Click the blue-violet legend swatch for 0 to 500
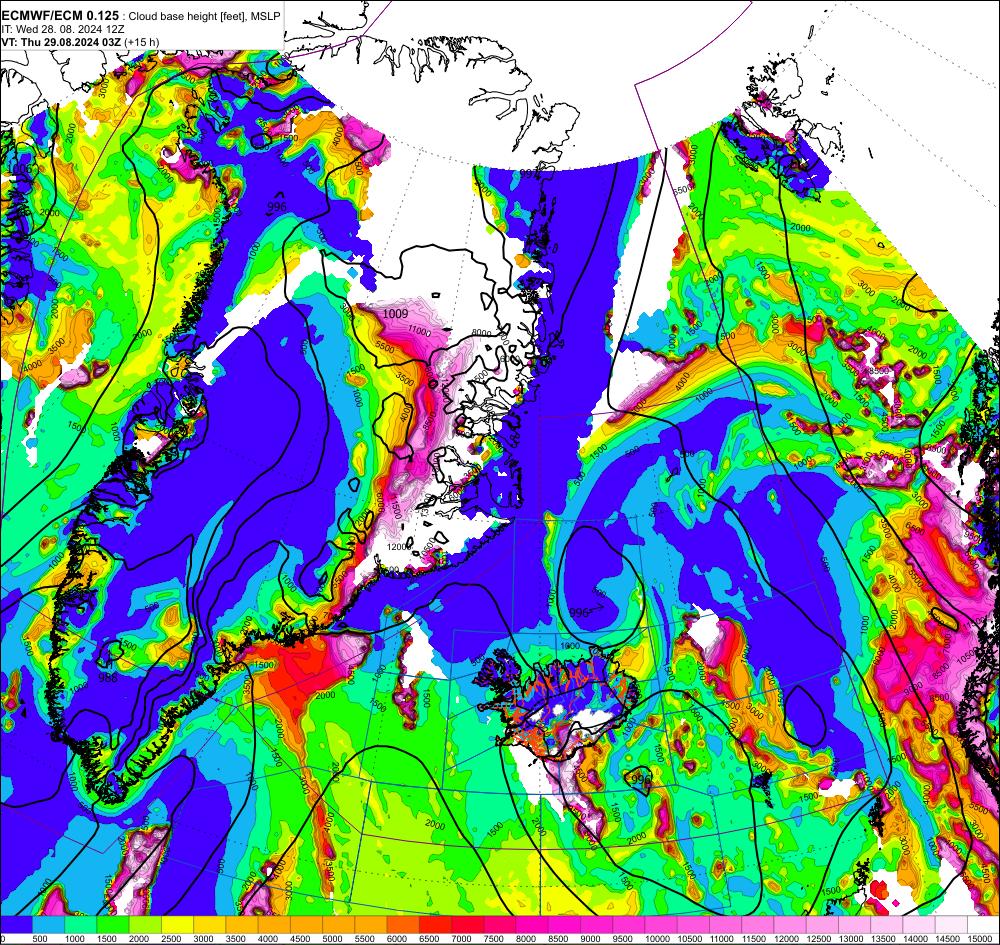The height and width of the screenshot is (945, 1000). pos(17,925)
